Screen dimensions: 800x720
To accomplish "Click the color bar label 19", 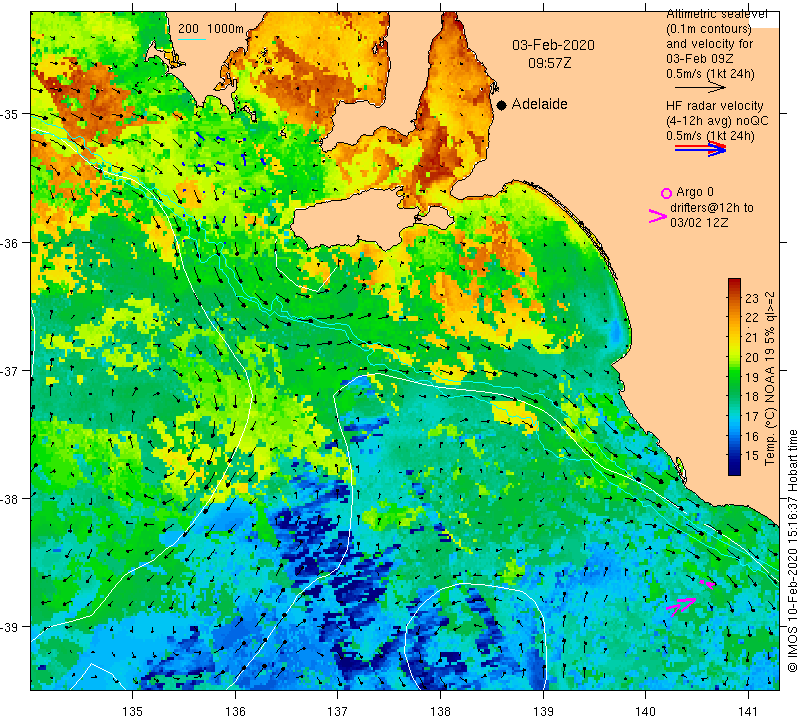I will 752,378.
